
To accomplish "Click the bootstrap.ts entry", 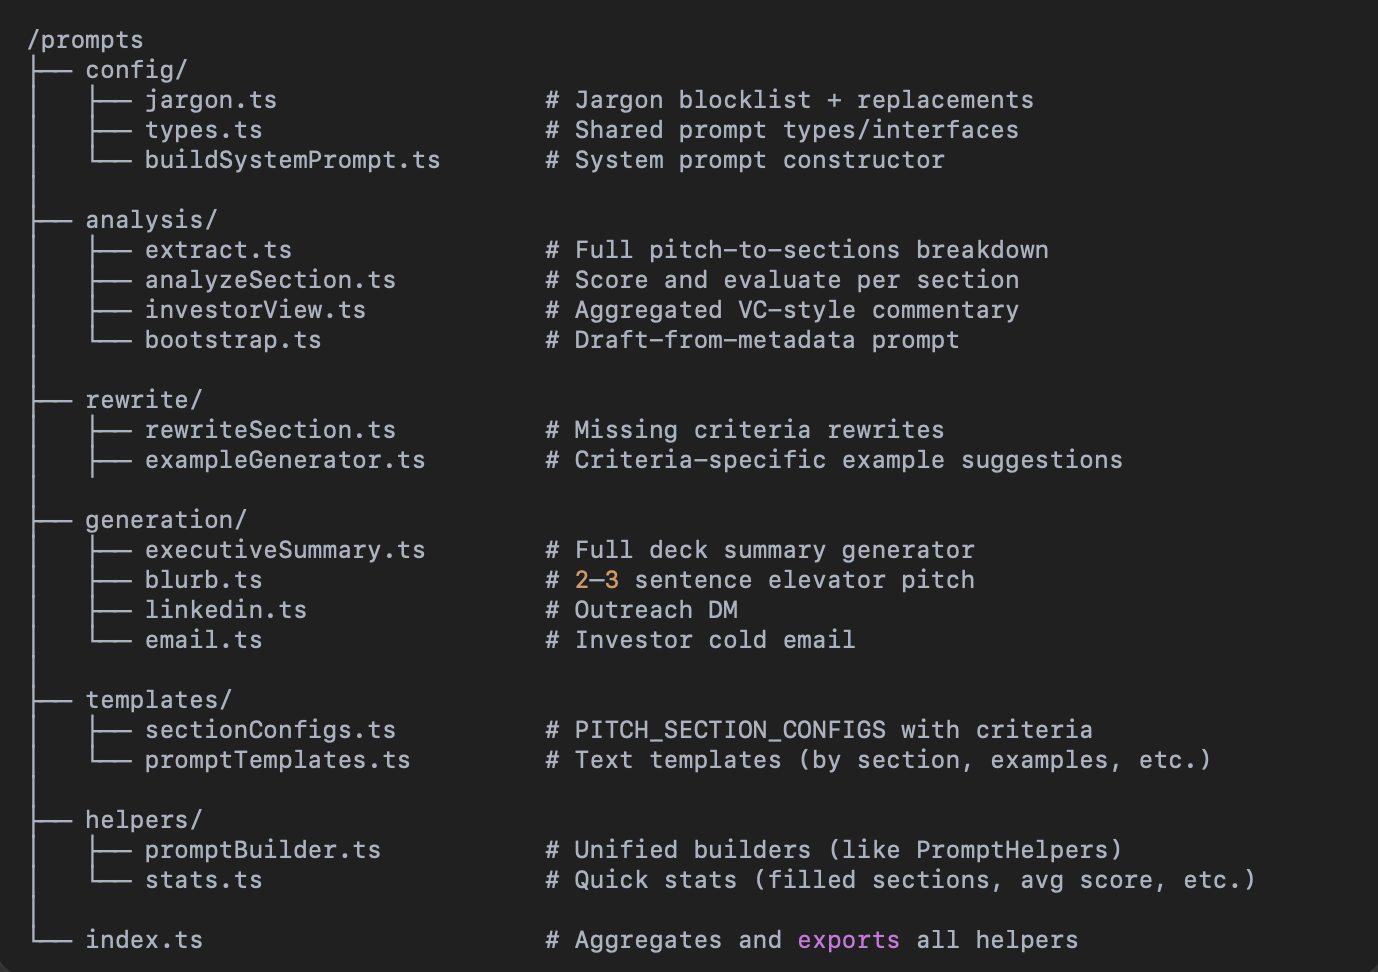I will 233,340.
